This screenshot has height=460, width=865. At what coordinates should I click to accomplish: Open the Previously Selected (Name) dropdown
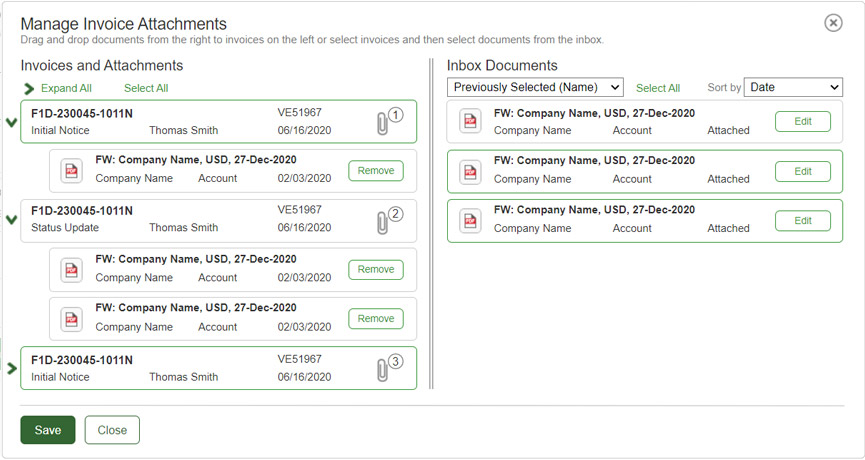coord(535,88)
